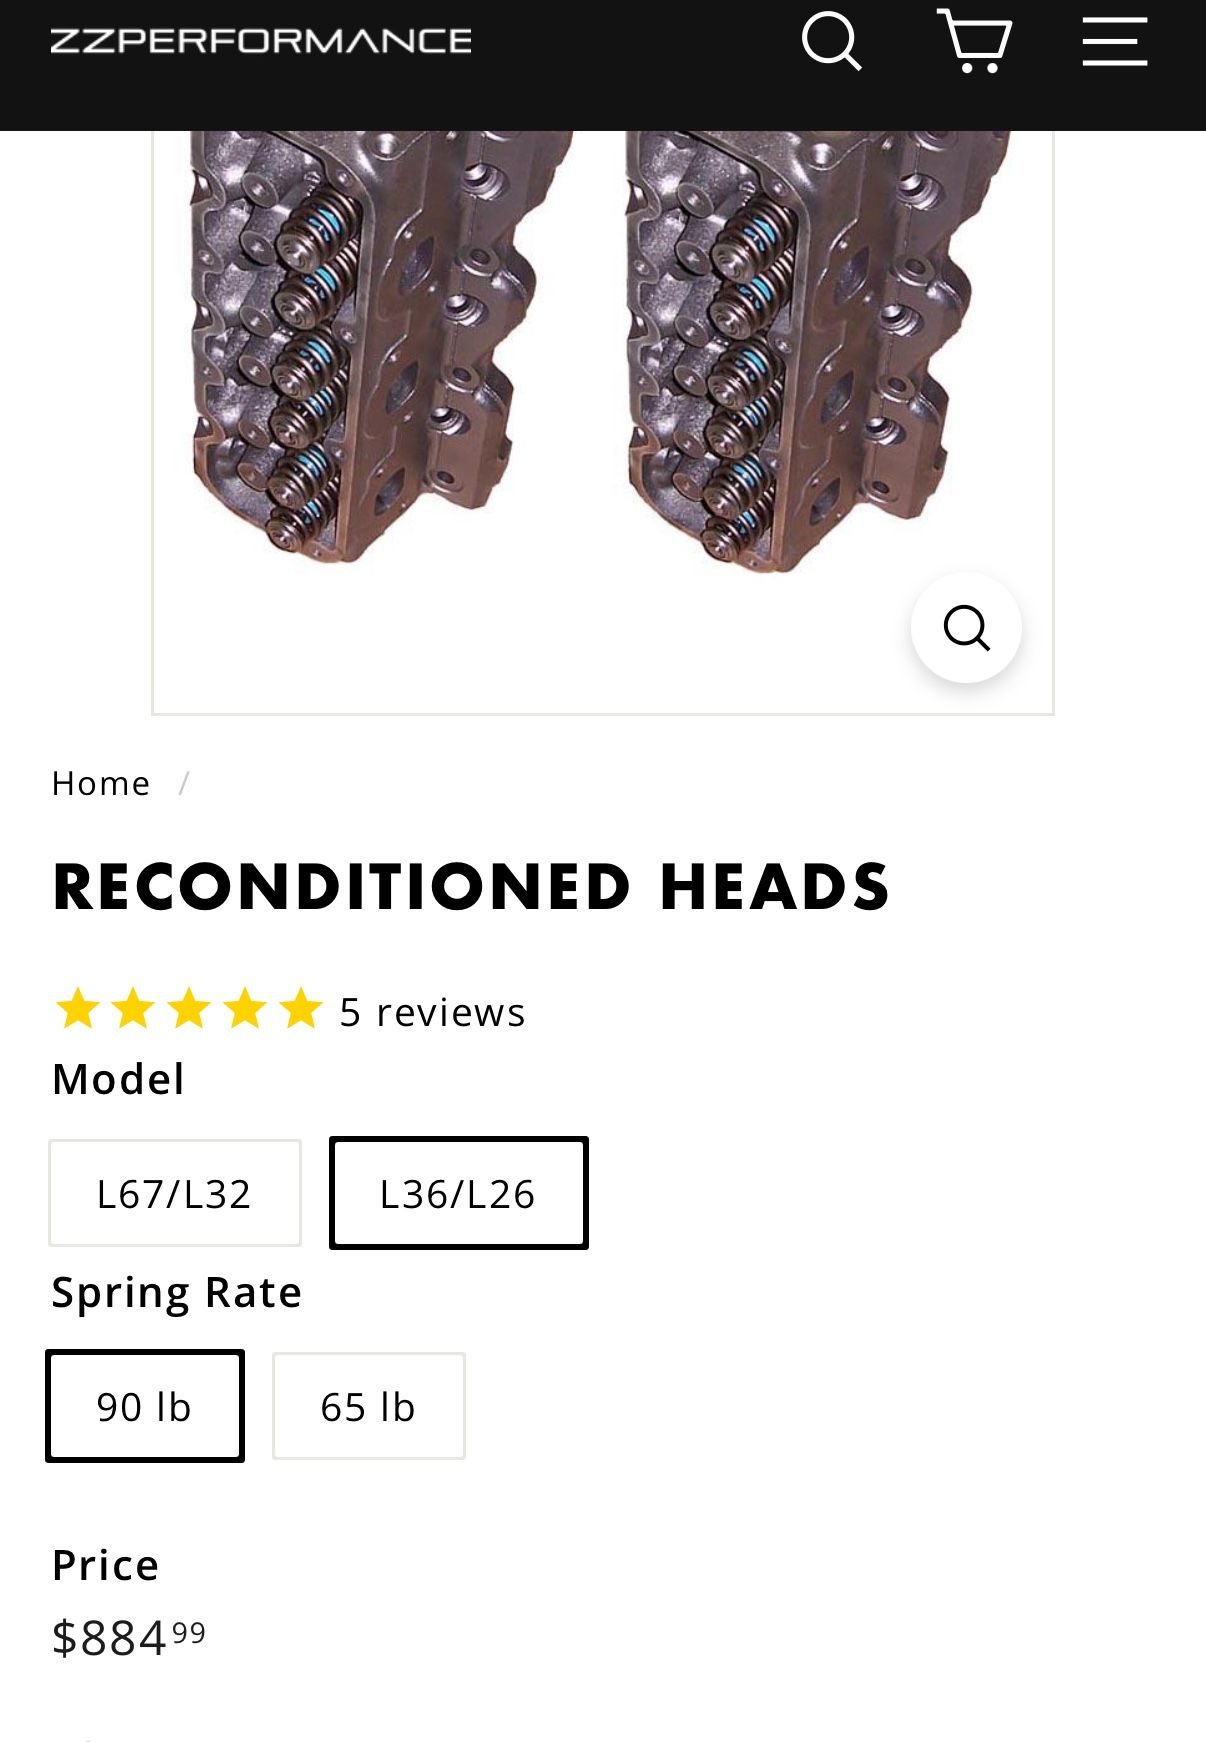Choose the 65 lb spring rate
The image size is (1206, 1742).
point(368,1406)
